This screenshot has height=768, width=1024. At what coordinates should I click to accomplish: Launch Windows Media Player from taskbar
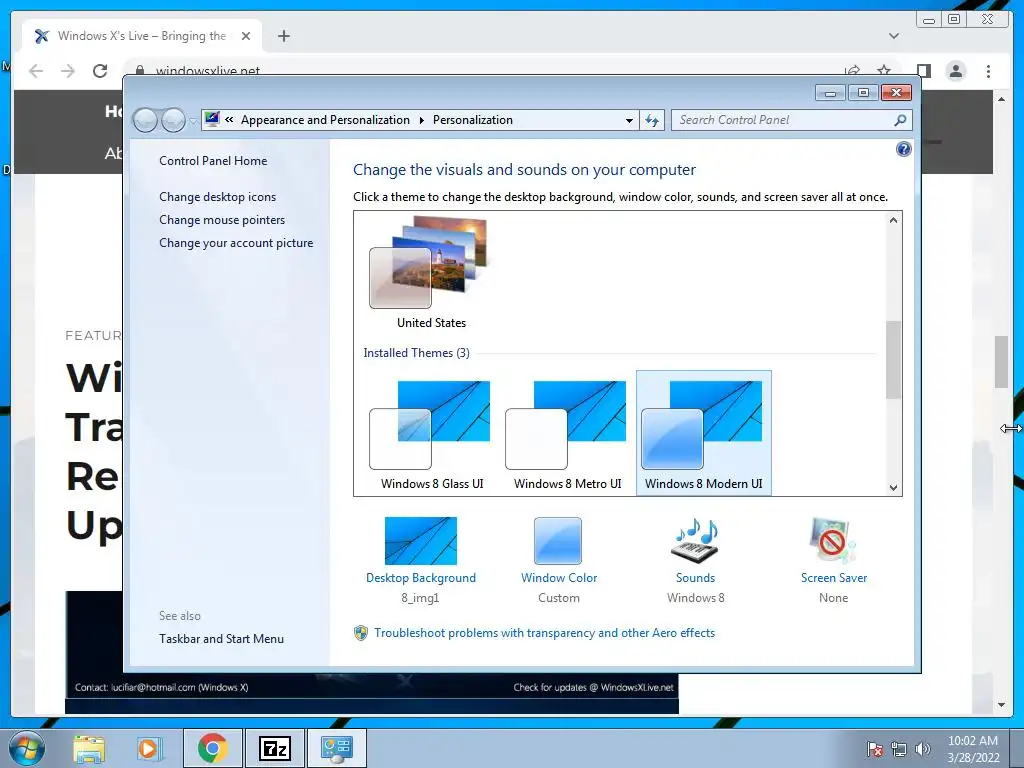tap(148, 749)
